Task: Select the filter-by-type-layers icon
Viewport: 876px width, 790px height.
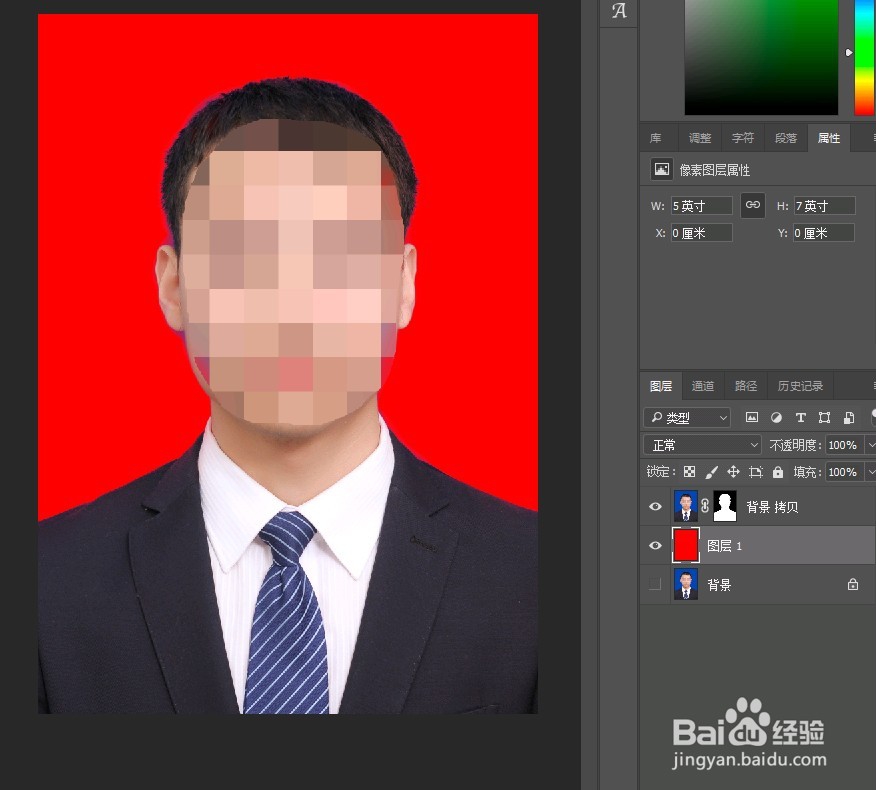Action: (800, 417)
